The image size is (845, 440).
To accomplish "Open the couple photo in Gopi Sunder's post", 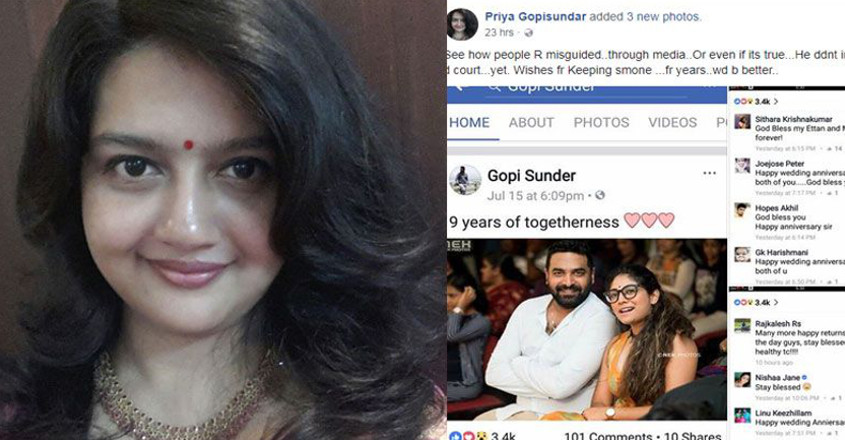I will tap(586, 329).
